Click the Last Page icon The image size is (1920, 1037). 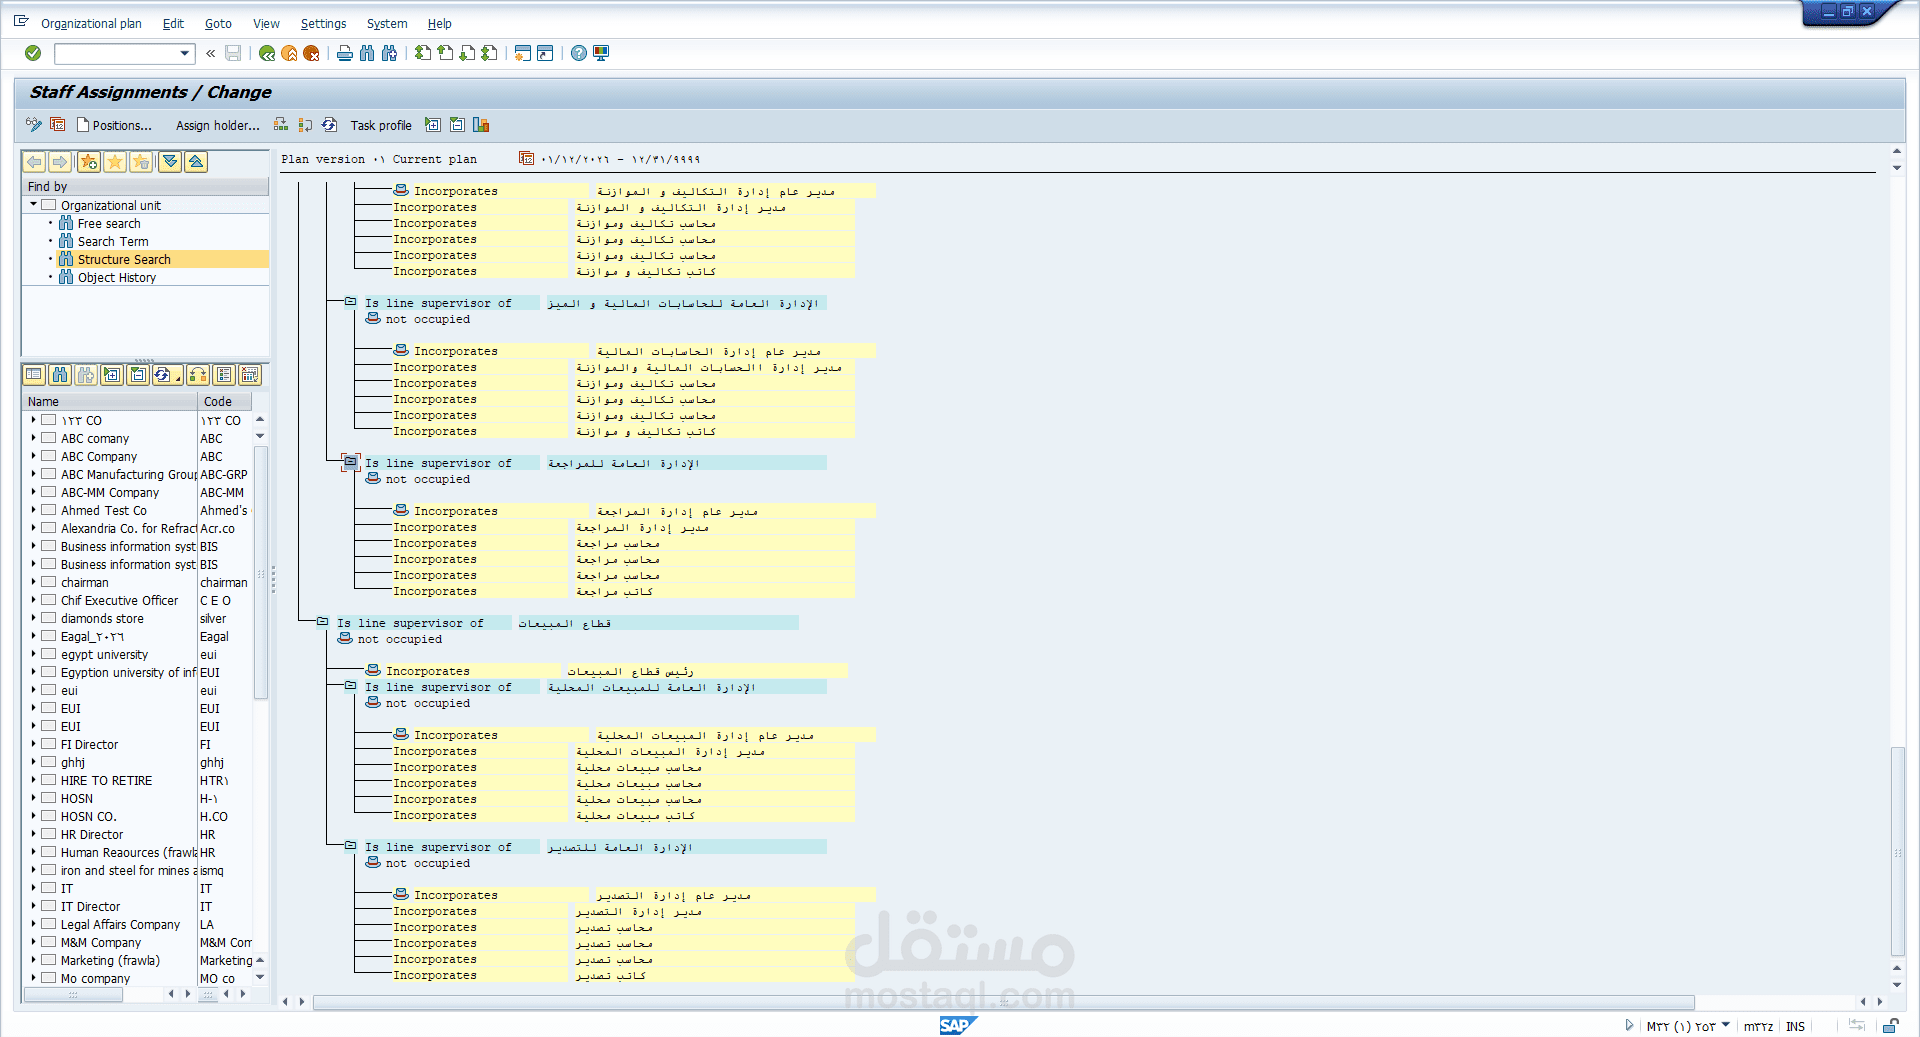pyautogui.click(x=489, y=53)
